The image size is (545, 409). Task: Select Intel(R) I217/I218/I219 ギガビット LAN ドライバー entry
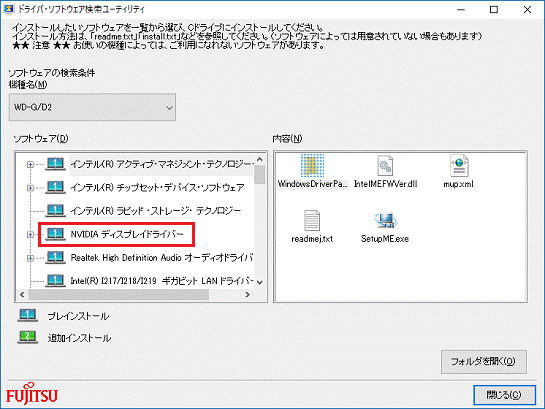click(162, 281)
